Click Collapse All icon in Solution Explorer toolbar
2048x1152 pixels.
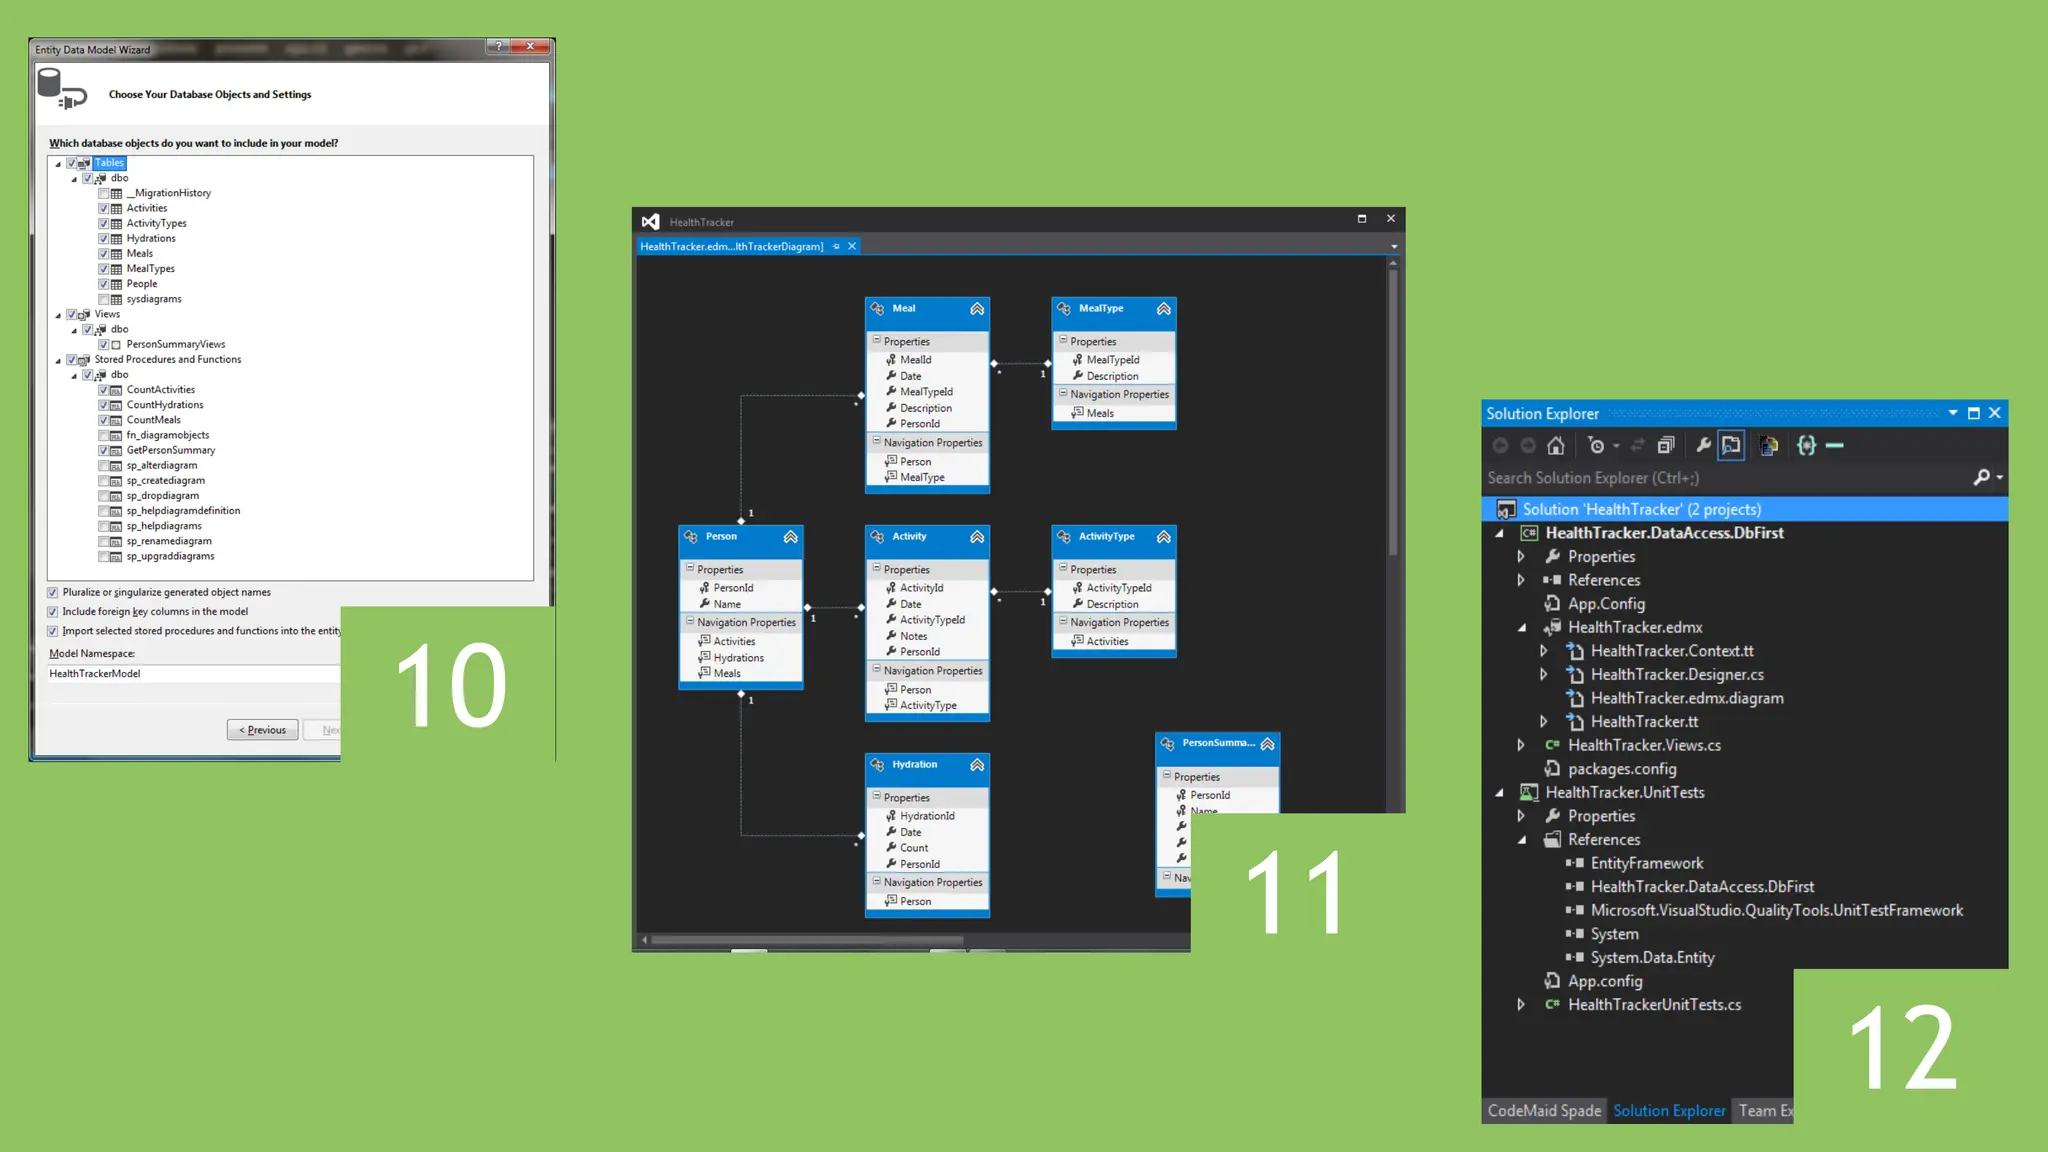click(1665, 446)
